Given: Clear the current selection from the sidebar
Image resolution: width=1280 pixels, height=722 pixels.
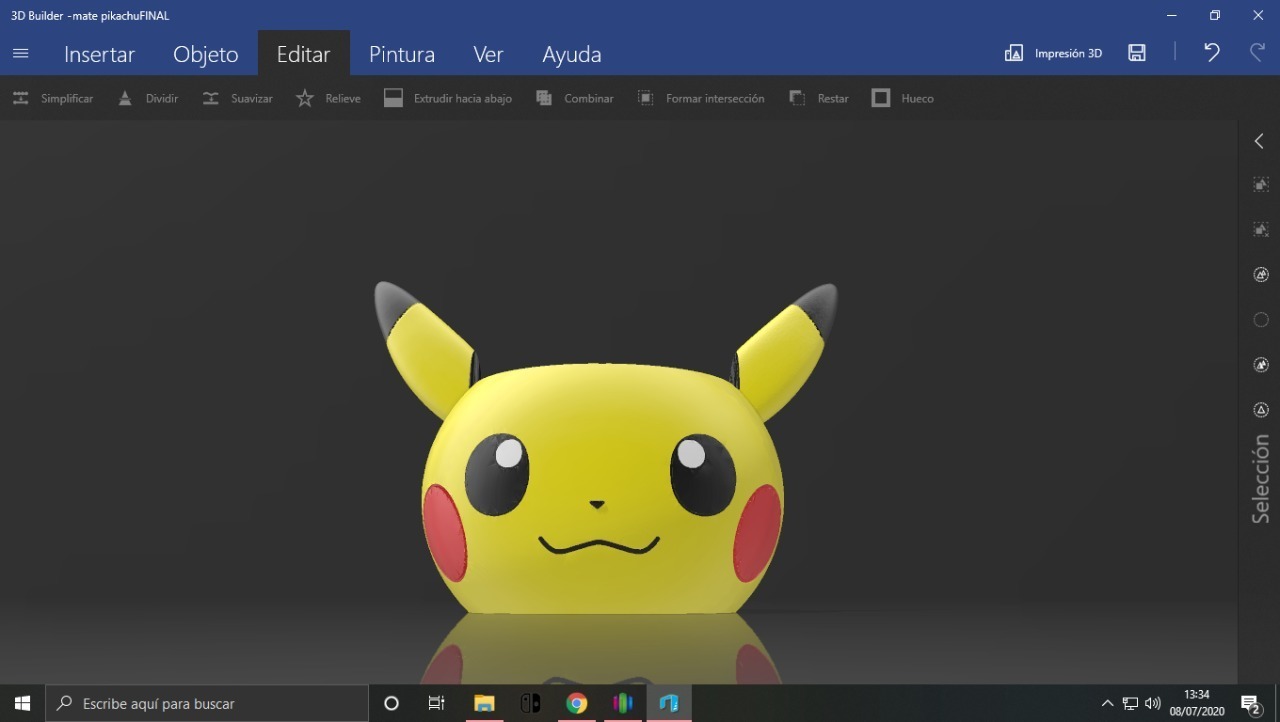Looking at the screenshot, I should (1260, 229).
